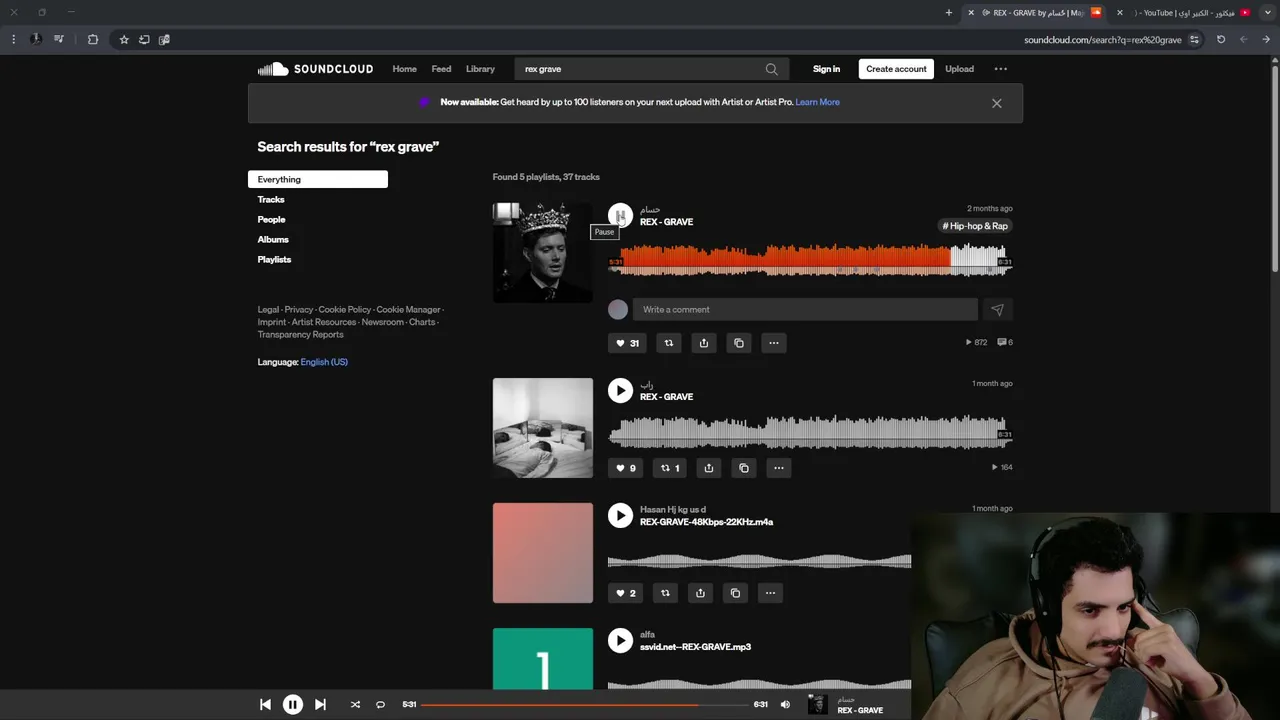Open the Learn More banner link
The width and height of the screenshot is (1280, 720).
[817, 102]
